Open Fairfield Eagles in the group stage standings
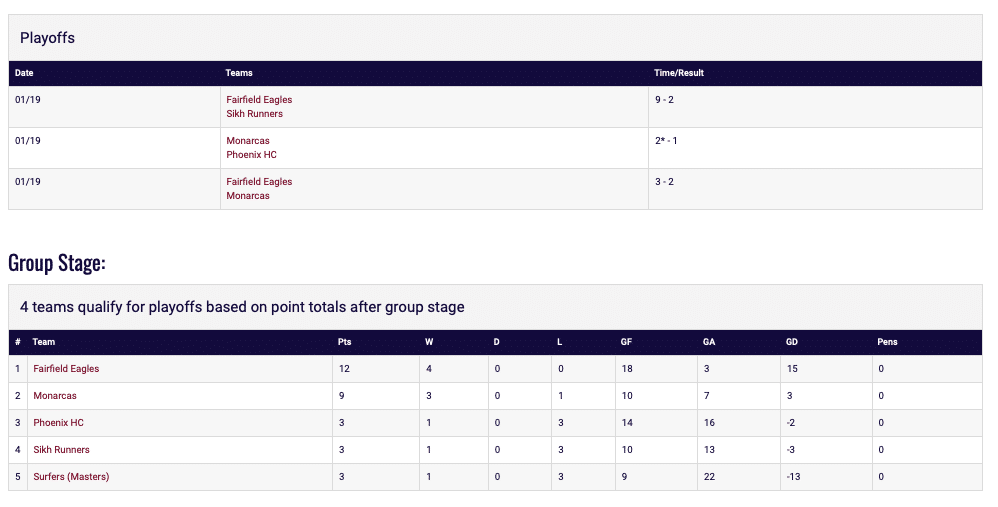The width and height of the screenshot is (998, 507). tap(66, 369)
